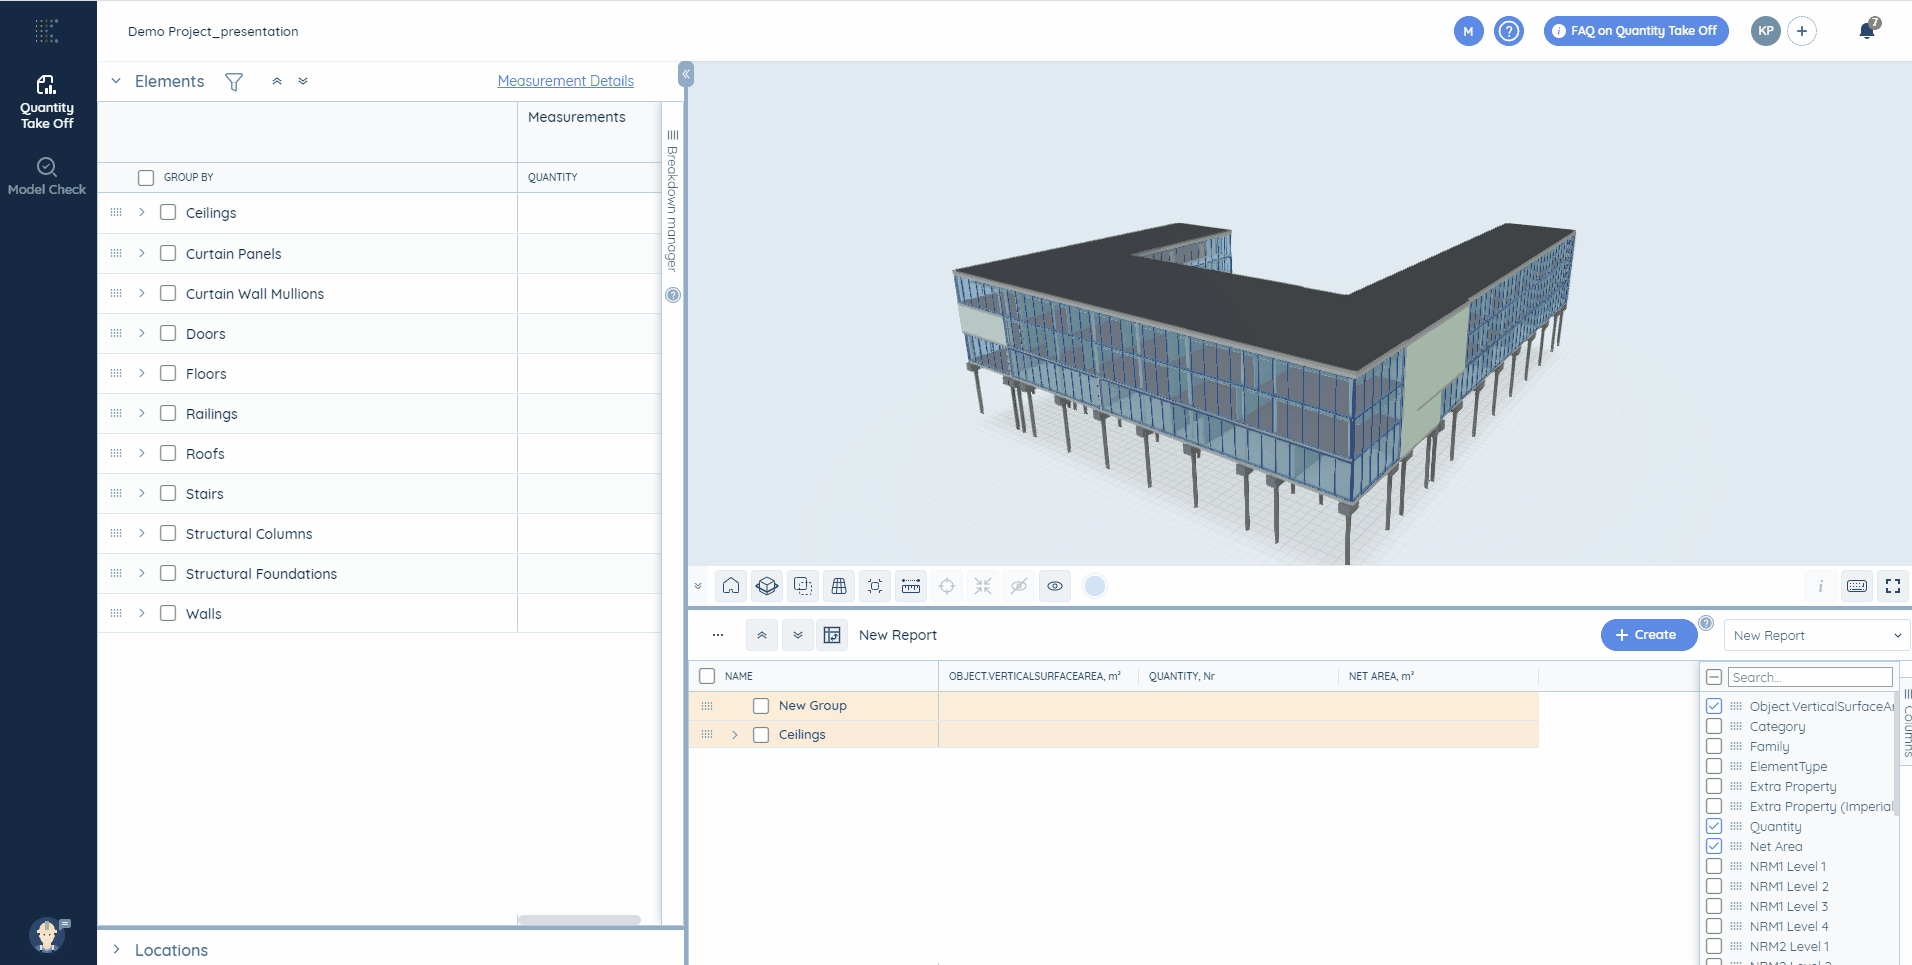Expand the Structural Columns group
Viewport: 1912px width, 965px height.
[142, 533]
